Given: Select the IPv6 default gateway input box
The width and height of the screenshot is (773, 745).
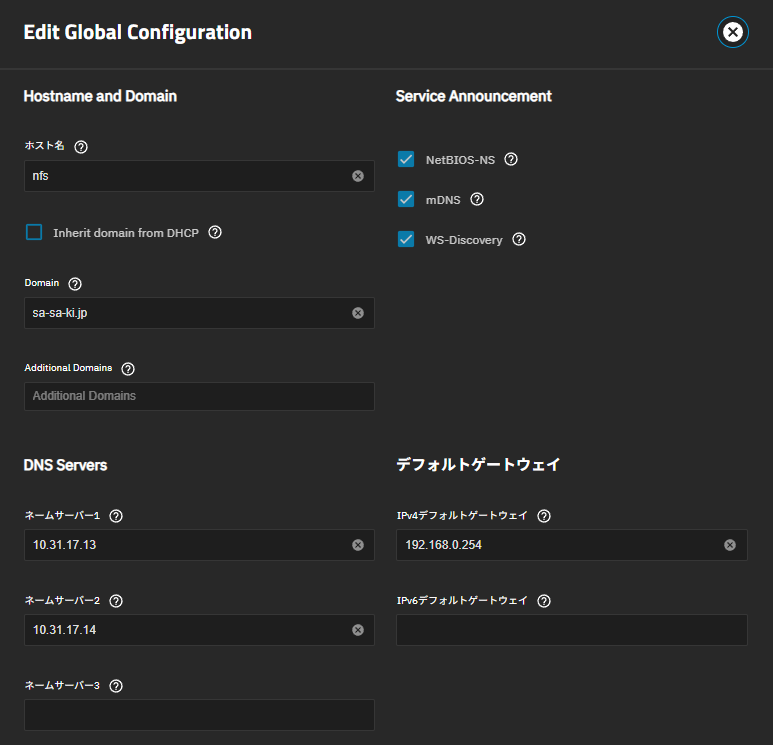Looking at the screenshot, I should coord(572,630).
